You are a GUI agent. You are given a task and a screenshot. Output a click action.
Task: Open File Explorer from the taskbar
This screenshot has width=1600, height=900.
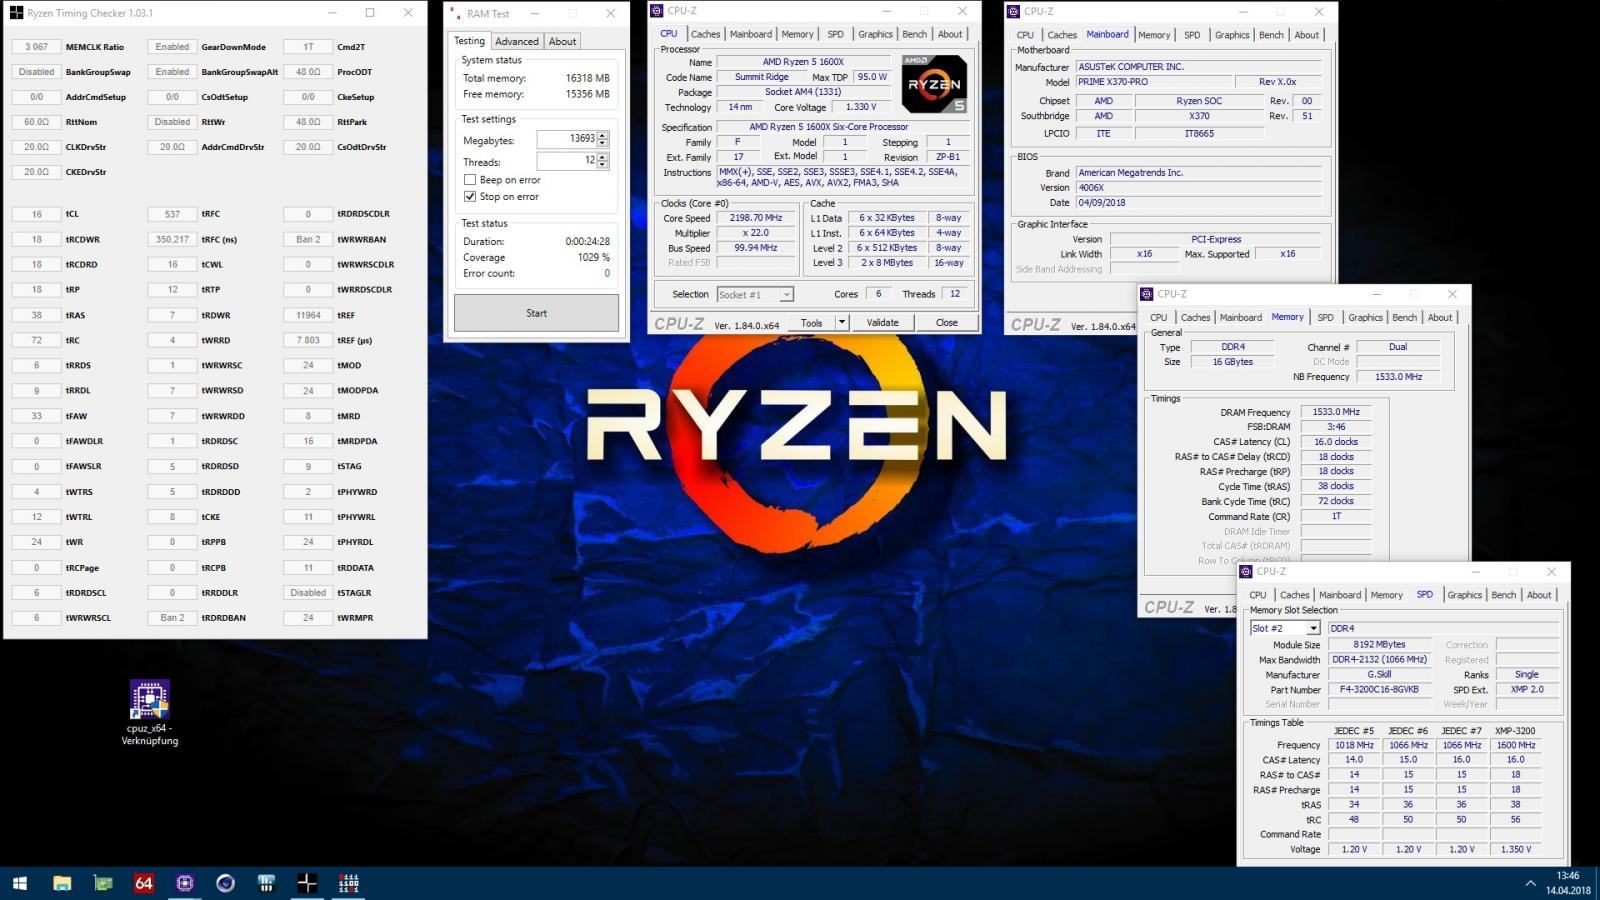[x=62, y=883]
